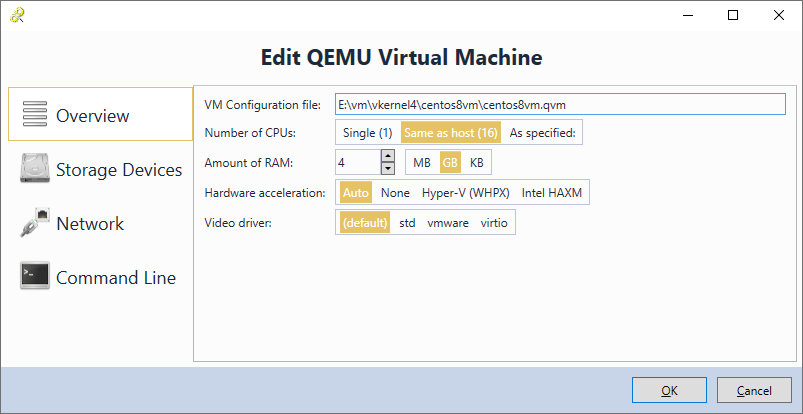Viewport: 803px width, 414px height.
Task: Select the Storage Devices hard disk icon
Action: pyautogui.click(x=35, y=168)
